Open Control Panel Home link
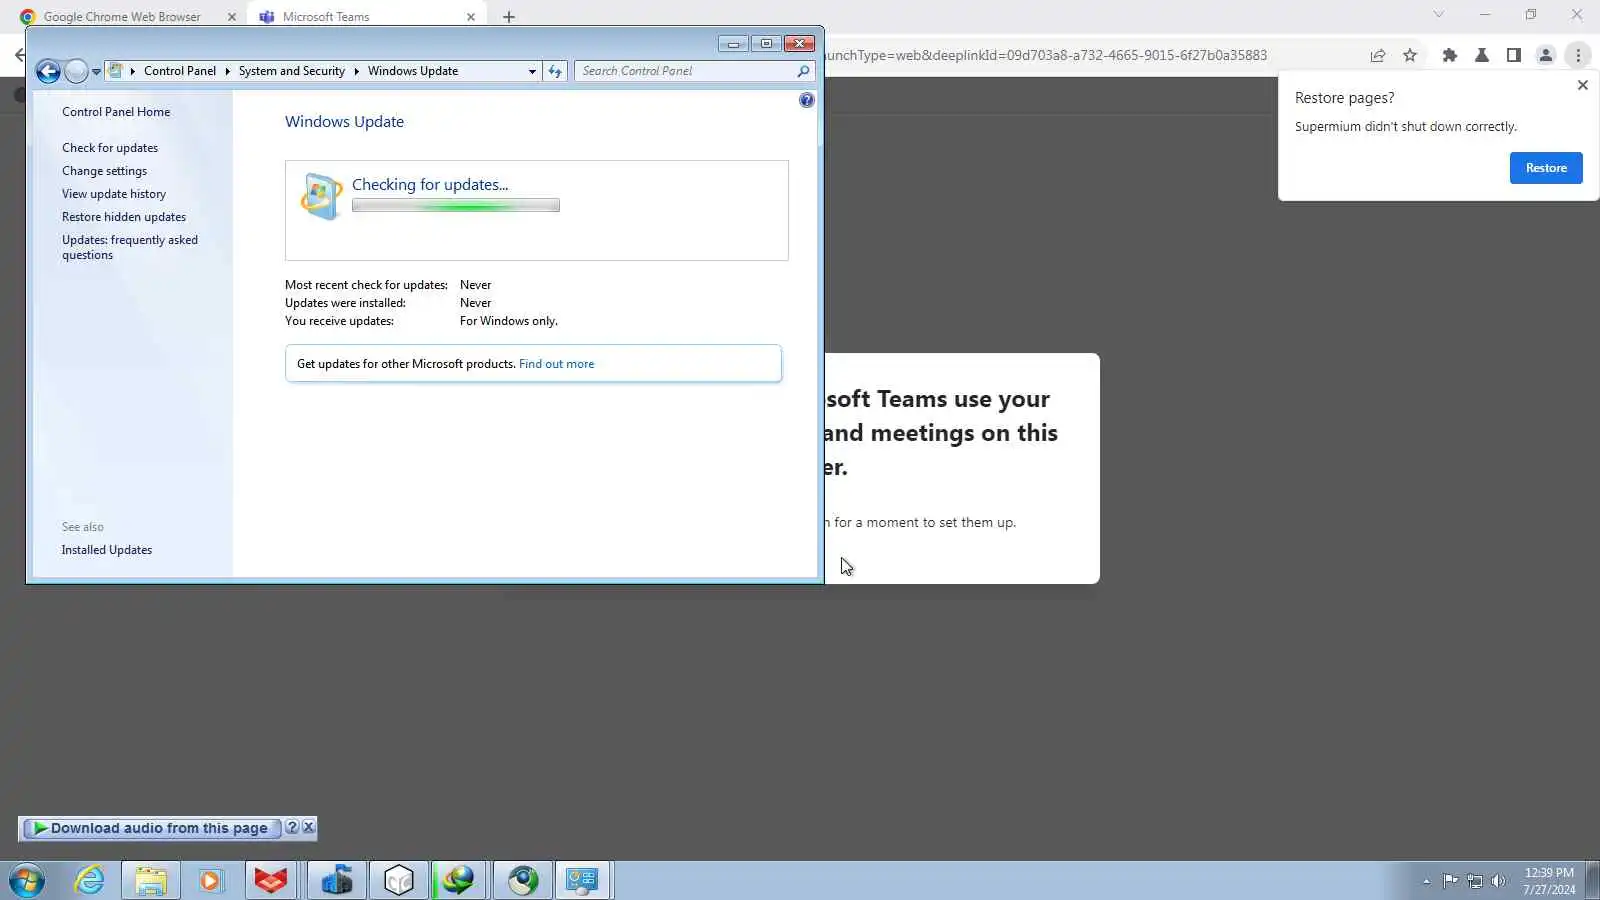The image size is (1600, 900). 116,112
